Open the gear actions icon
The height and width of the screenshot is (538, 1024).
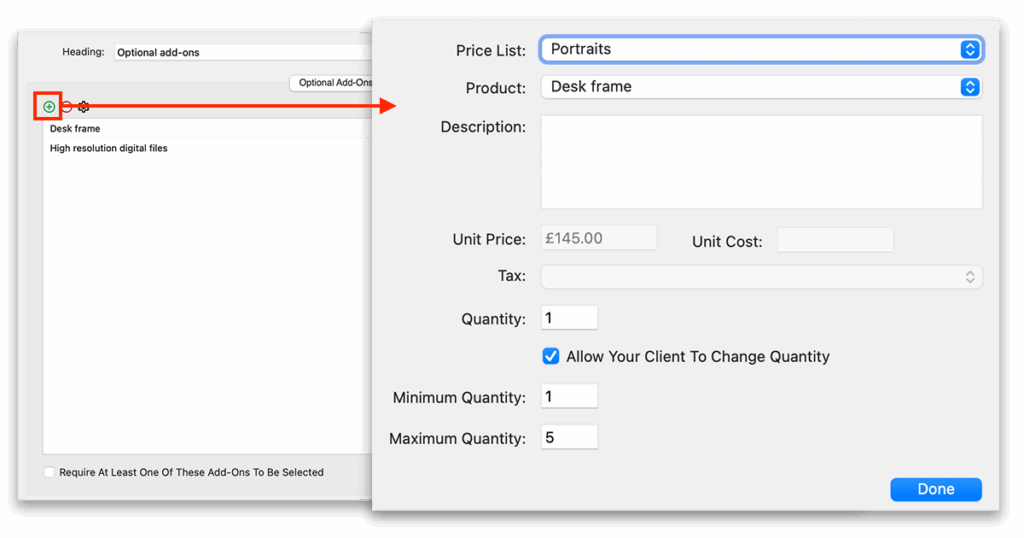tap(84, 106)
